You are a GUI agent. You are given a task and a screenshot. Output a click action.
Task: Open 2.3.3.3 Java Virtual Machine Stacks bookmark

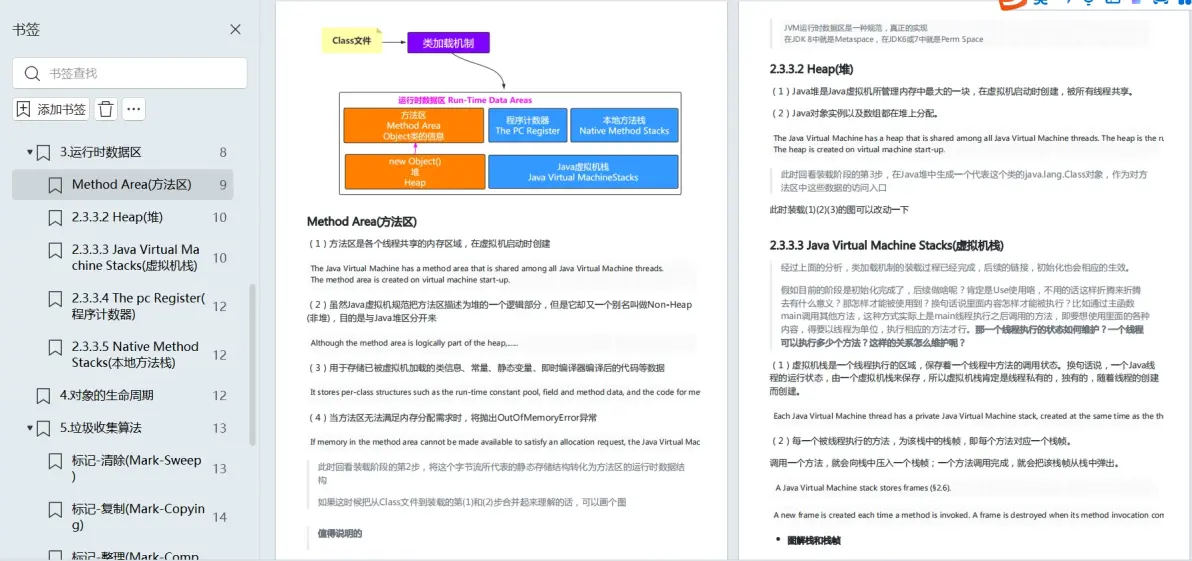[136, 258]
